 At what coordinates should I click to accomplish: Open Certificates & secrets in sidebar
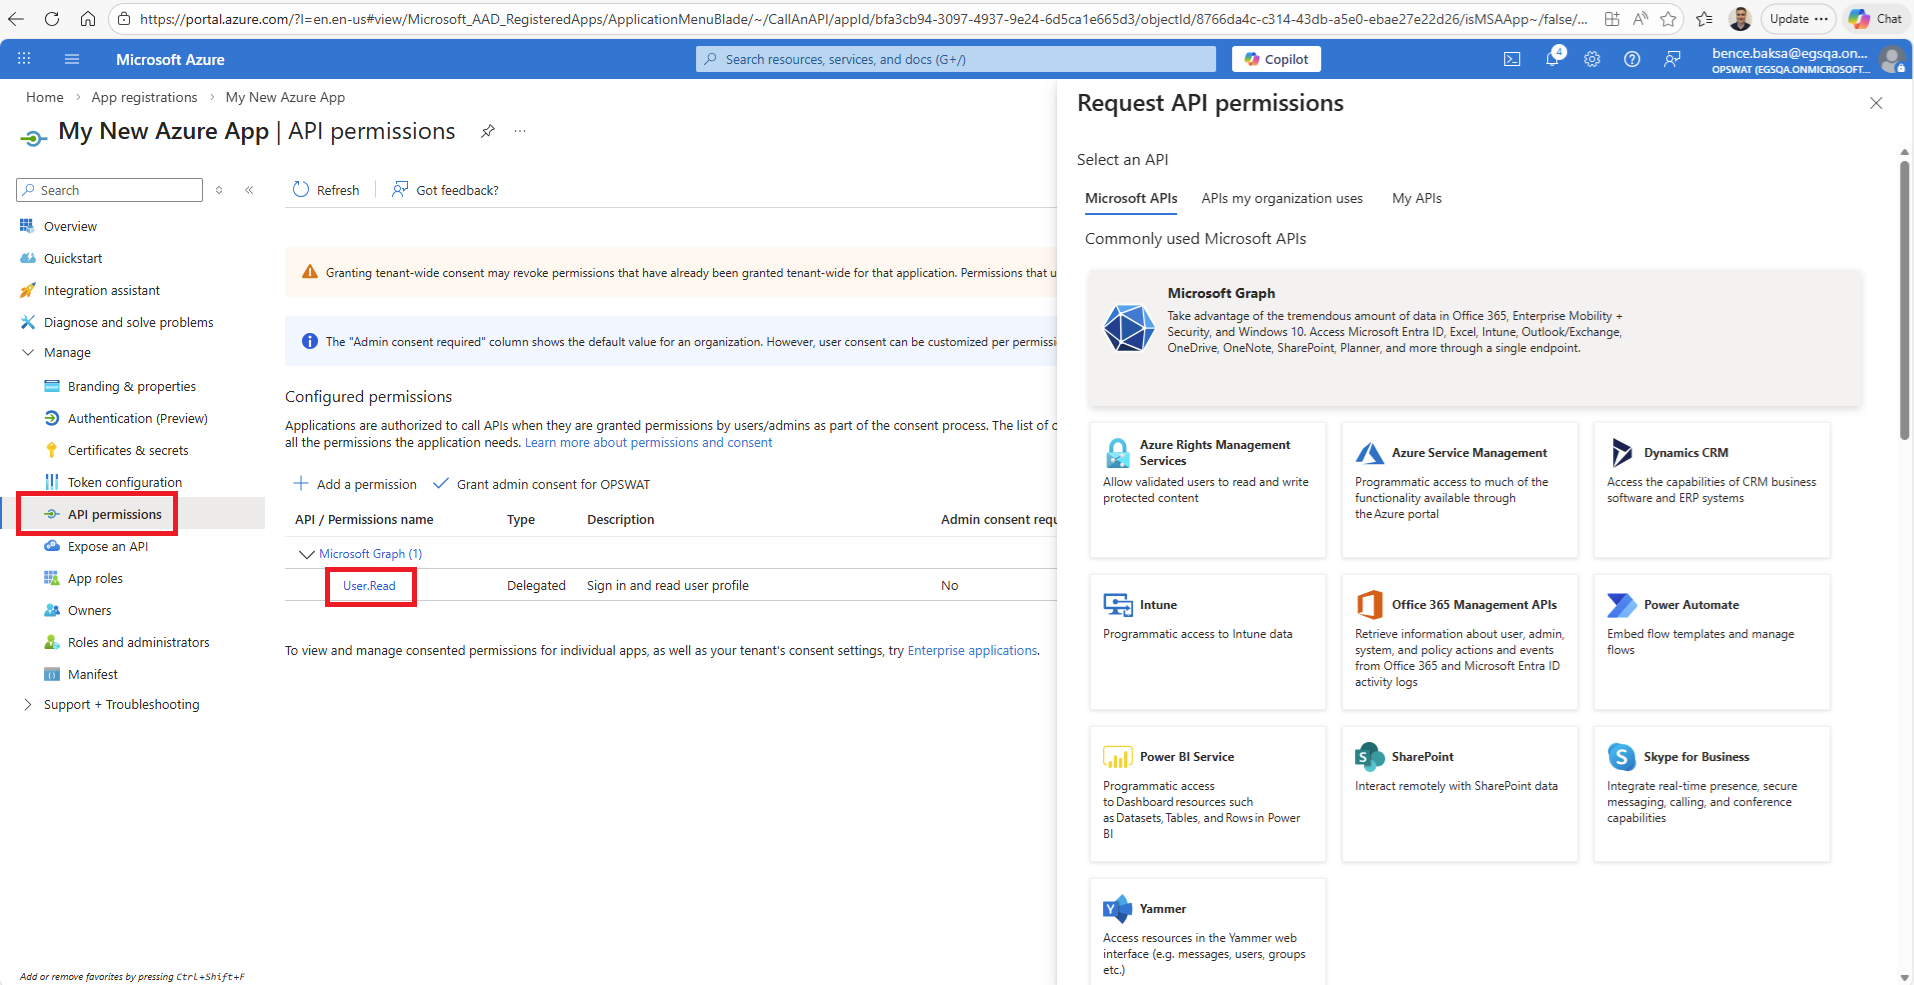[128, 451]
